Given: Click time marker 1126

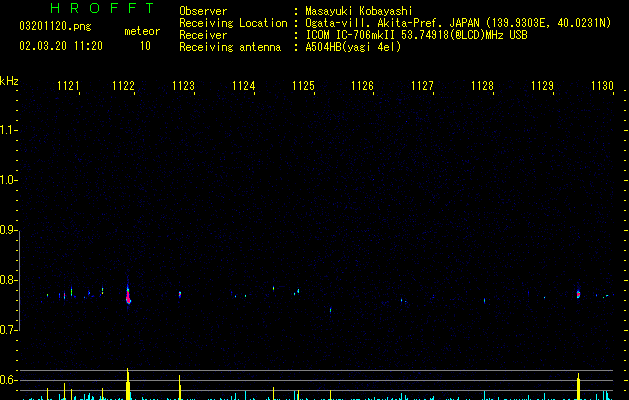Looking at the screenshot, I should click(362, 86).
